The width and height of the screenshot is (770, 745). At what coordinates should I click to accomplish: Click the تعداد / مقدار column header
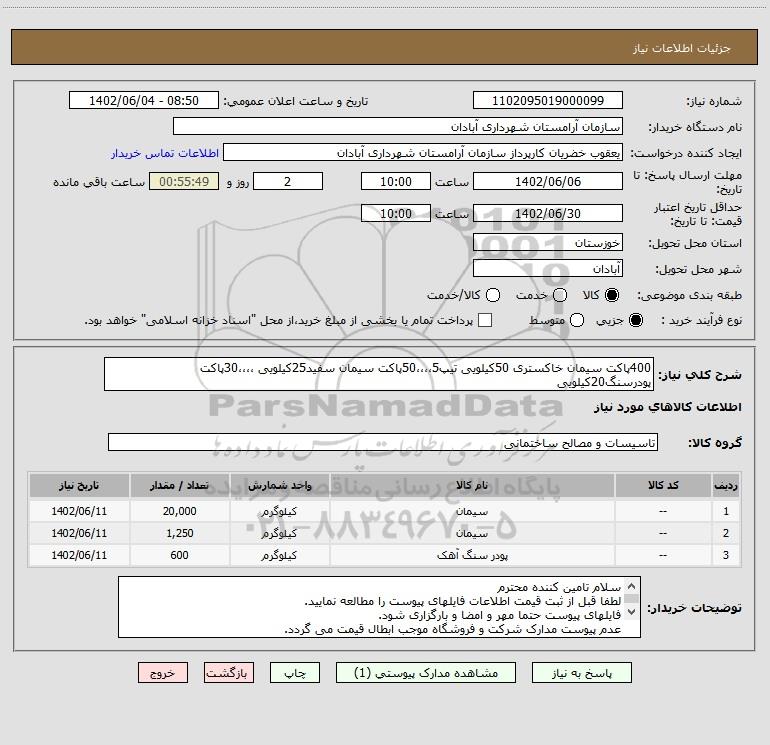point(179,486)
